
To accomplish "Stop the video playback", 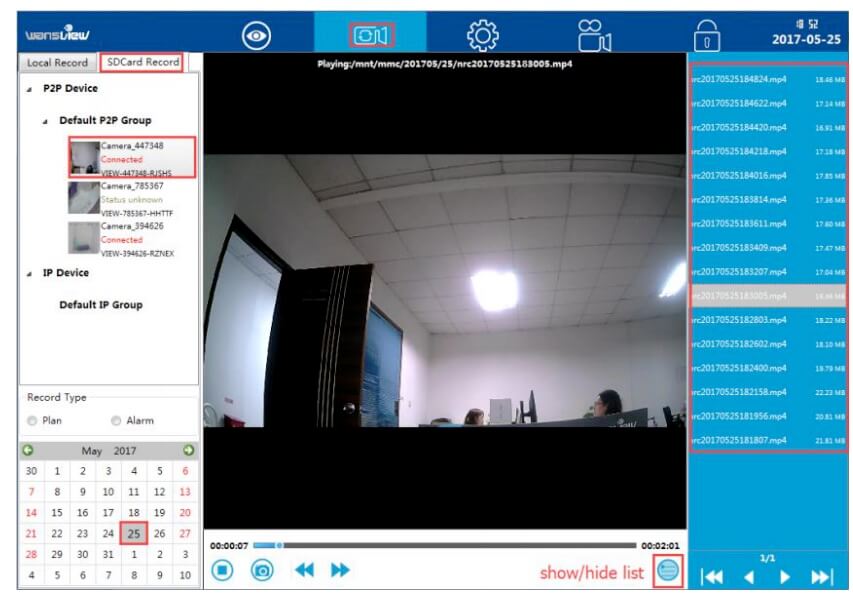I will point(222,570).
